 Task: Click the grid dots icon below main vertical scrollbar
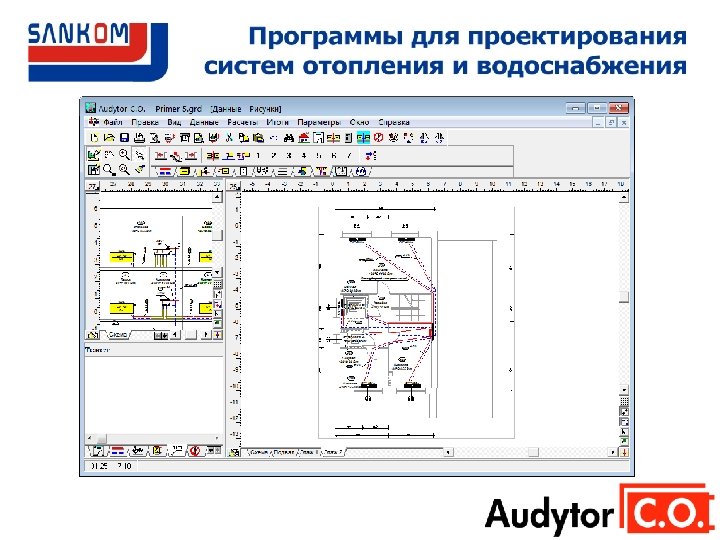(624, 401)
